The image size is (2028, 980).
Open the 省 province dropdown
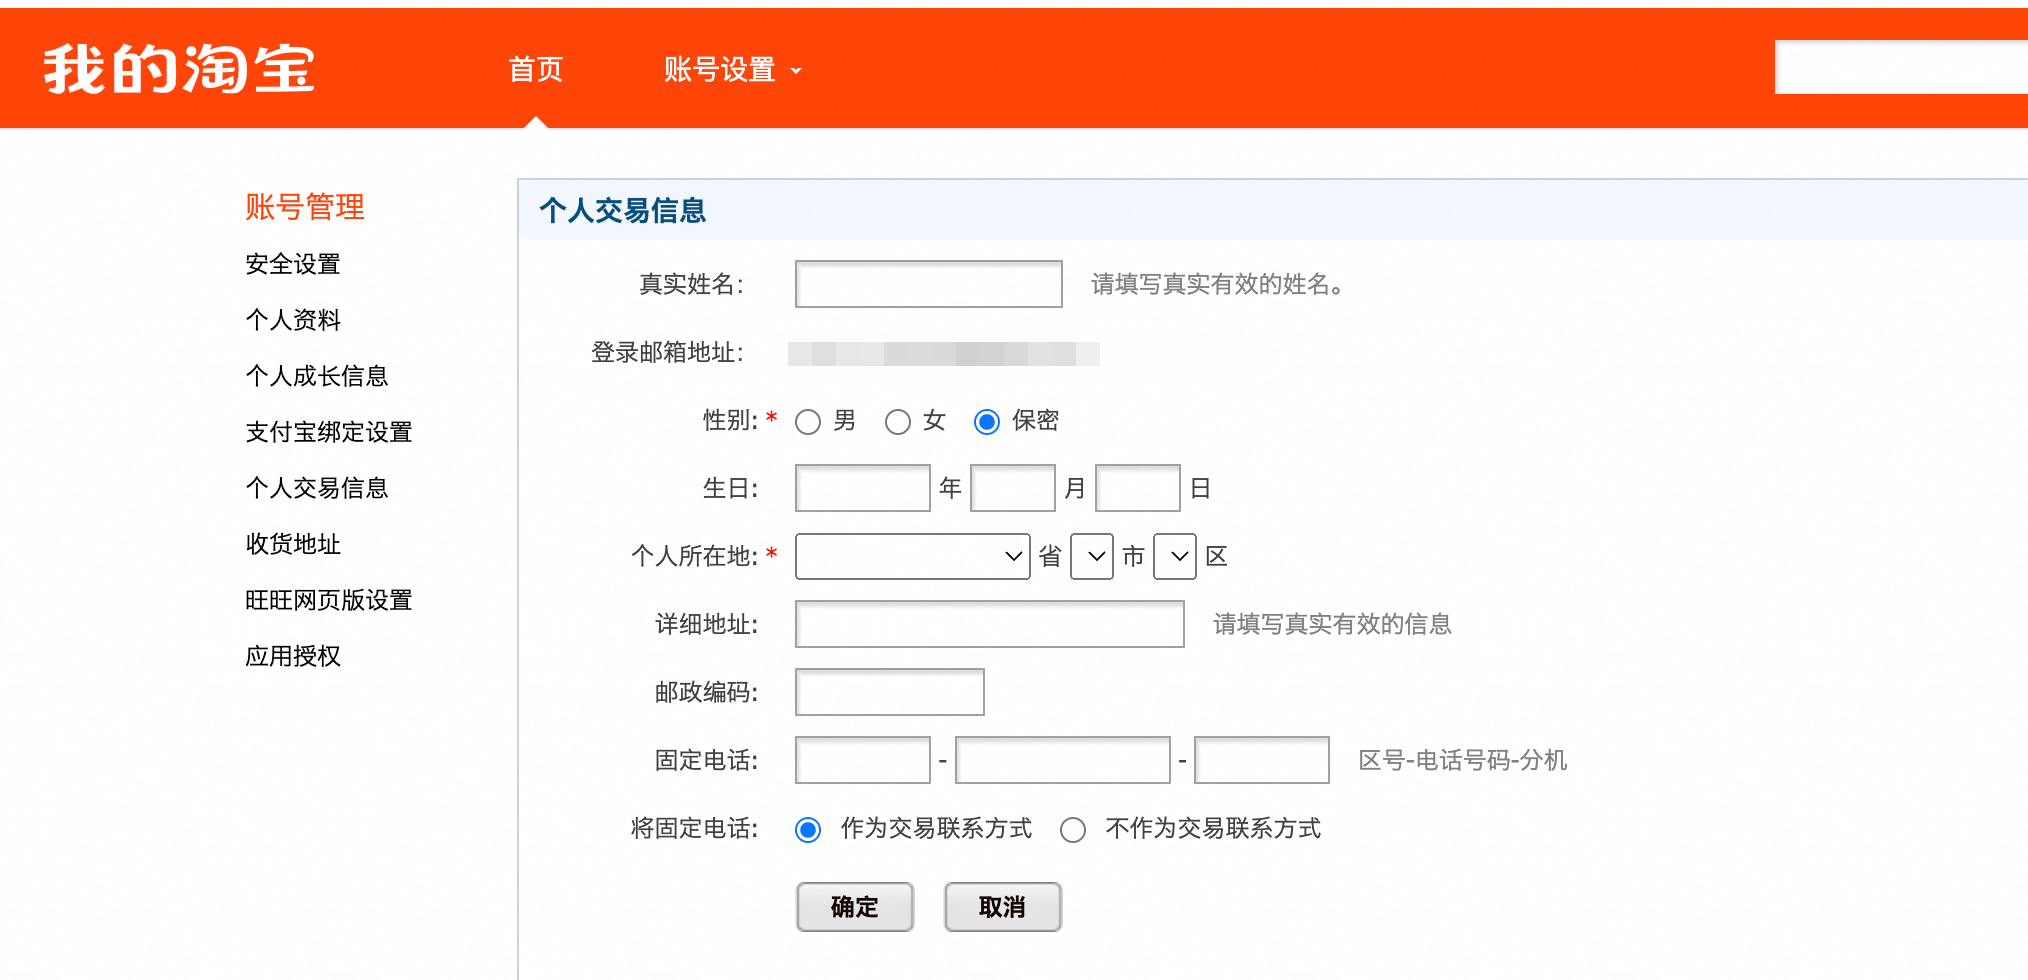pos(912,556)
